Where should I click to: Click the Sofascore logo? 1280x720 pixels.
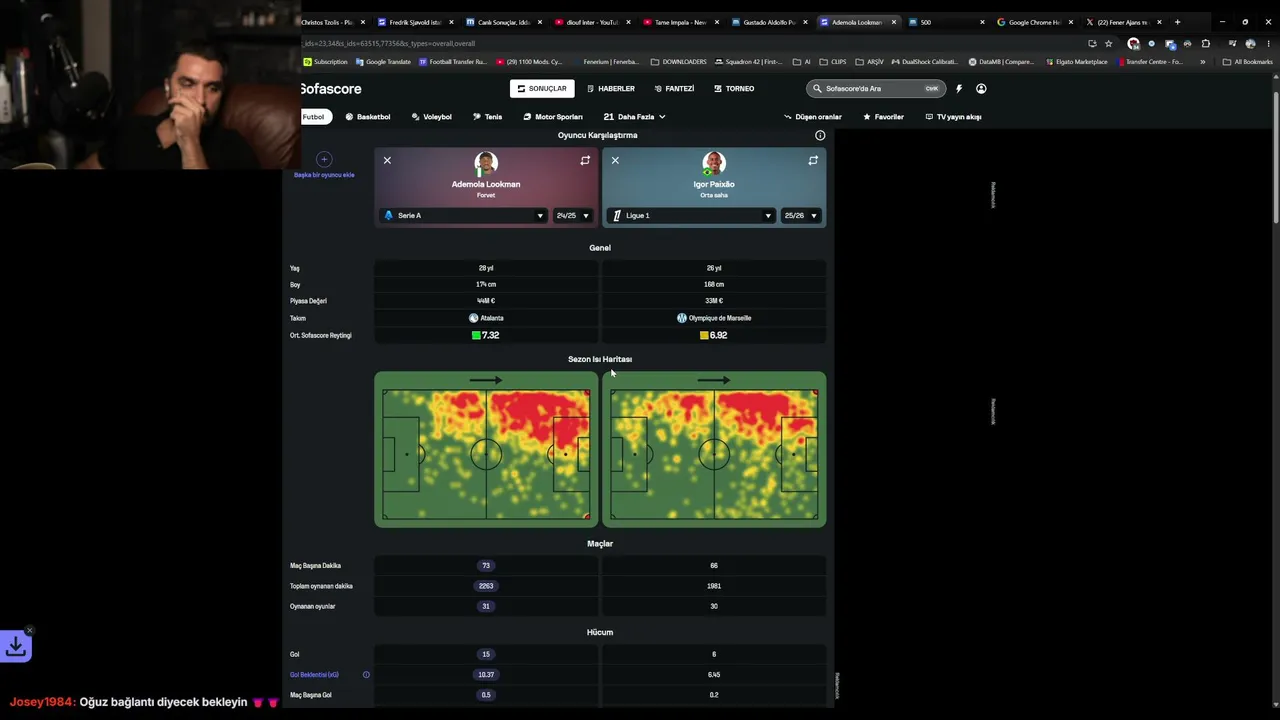(x=331, y=89)
